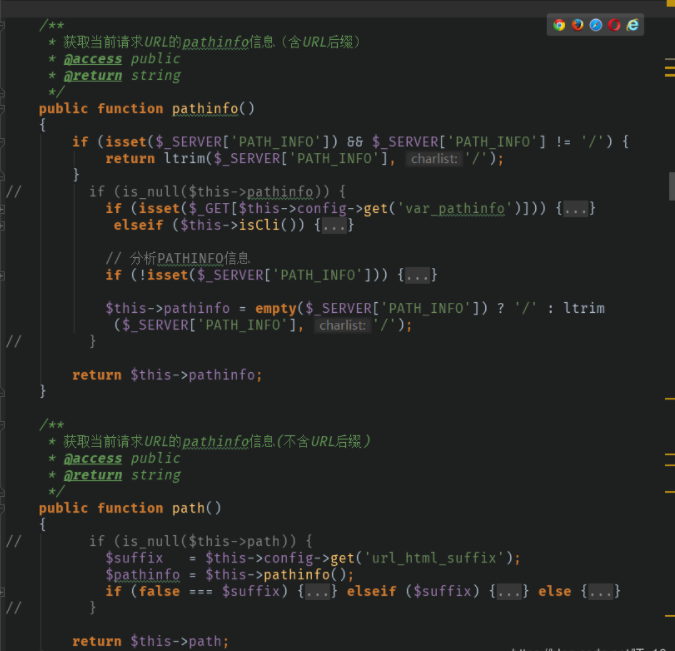Click the false keyword in if

click(159, 592)
